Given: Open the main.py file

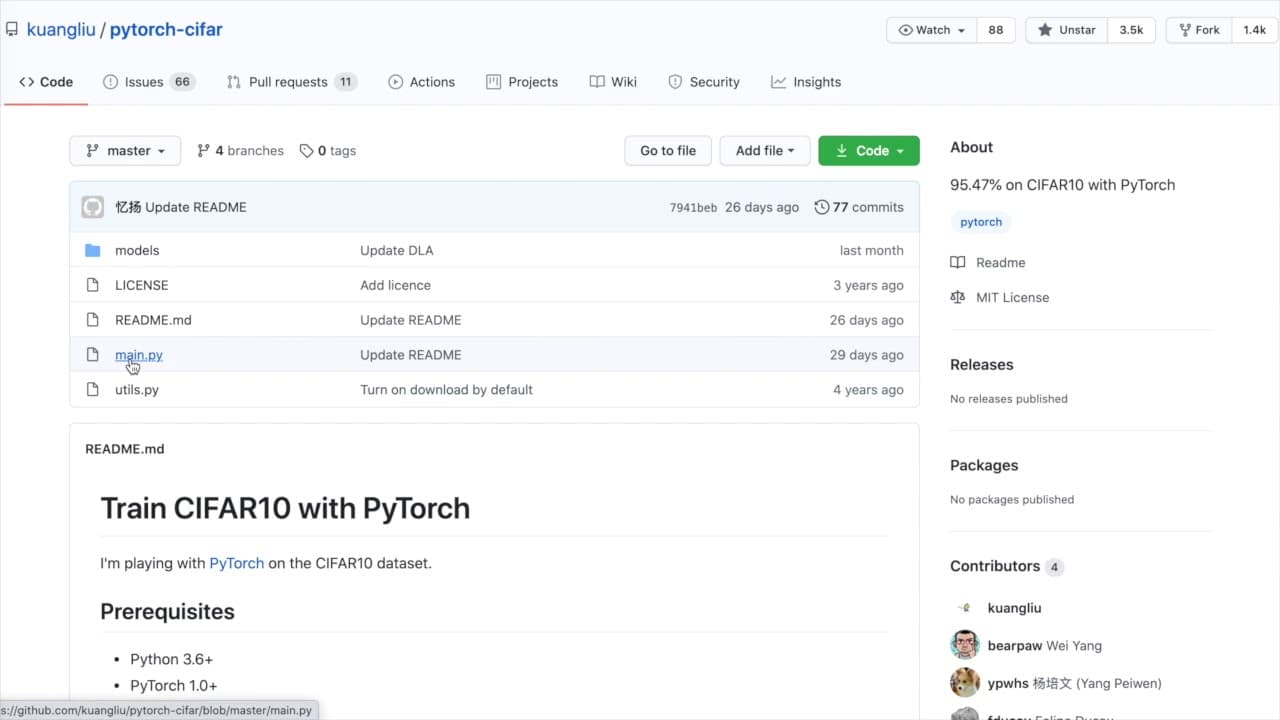Looking at the screenshot, I should pyautogui.click(x=139, y=355).
